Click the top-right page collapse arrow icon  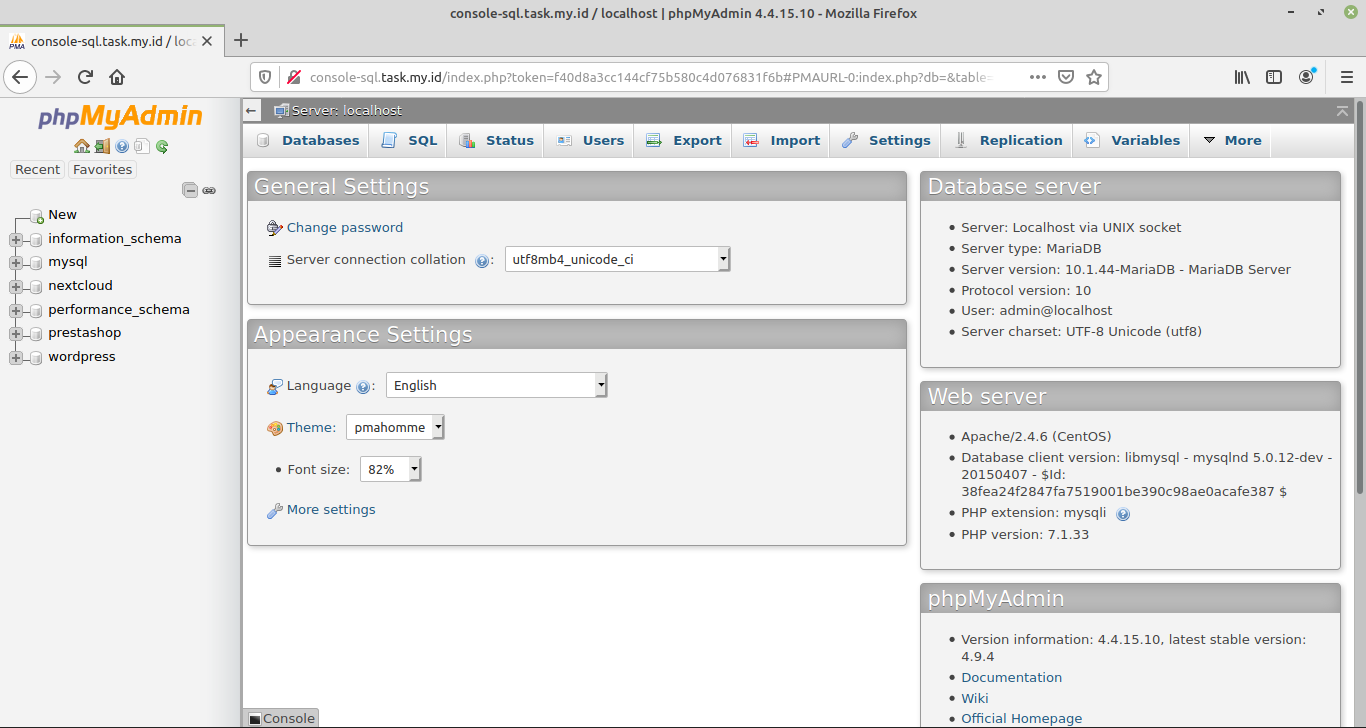(x=1342, y=111)
